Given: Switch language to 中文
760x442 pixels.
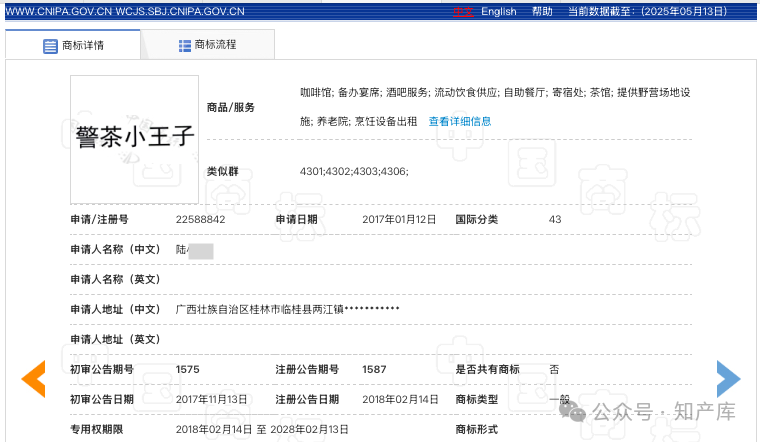Looking at the screenshot, I should pos(463,12).
